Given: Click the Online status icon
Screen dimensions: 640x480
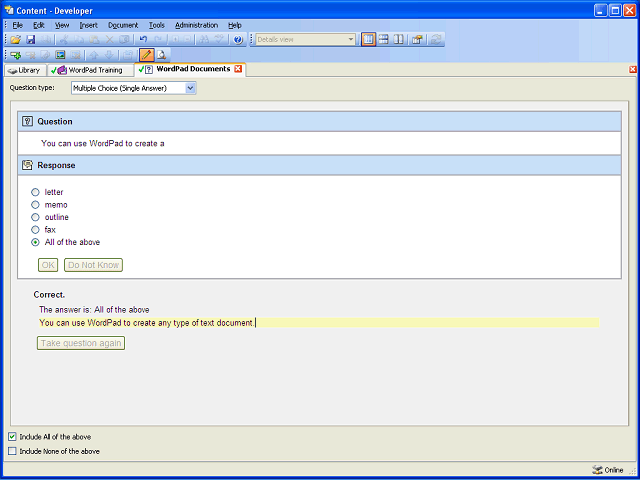Looking at the screenshot, I should 597,470.
